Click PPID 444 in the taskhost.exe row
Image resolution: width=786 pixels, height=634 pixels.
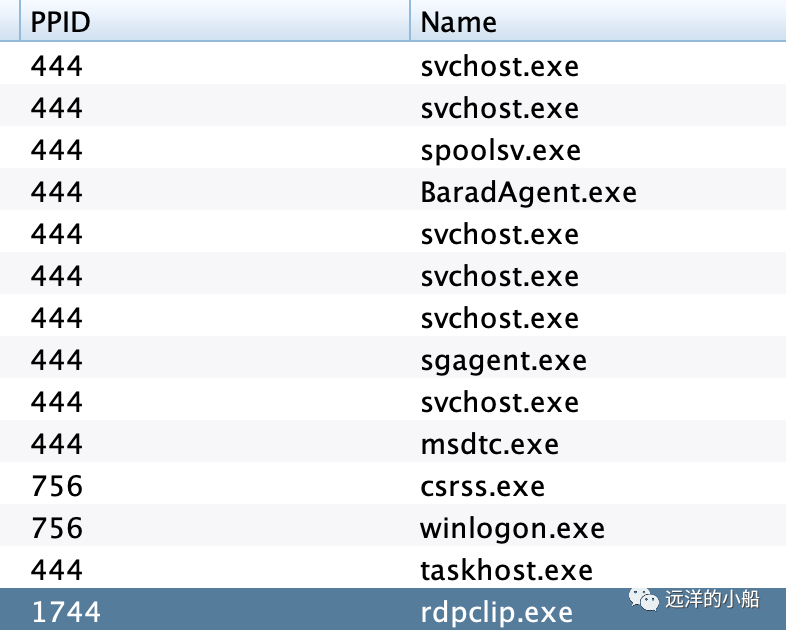click(x=57, y=570)
